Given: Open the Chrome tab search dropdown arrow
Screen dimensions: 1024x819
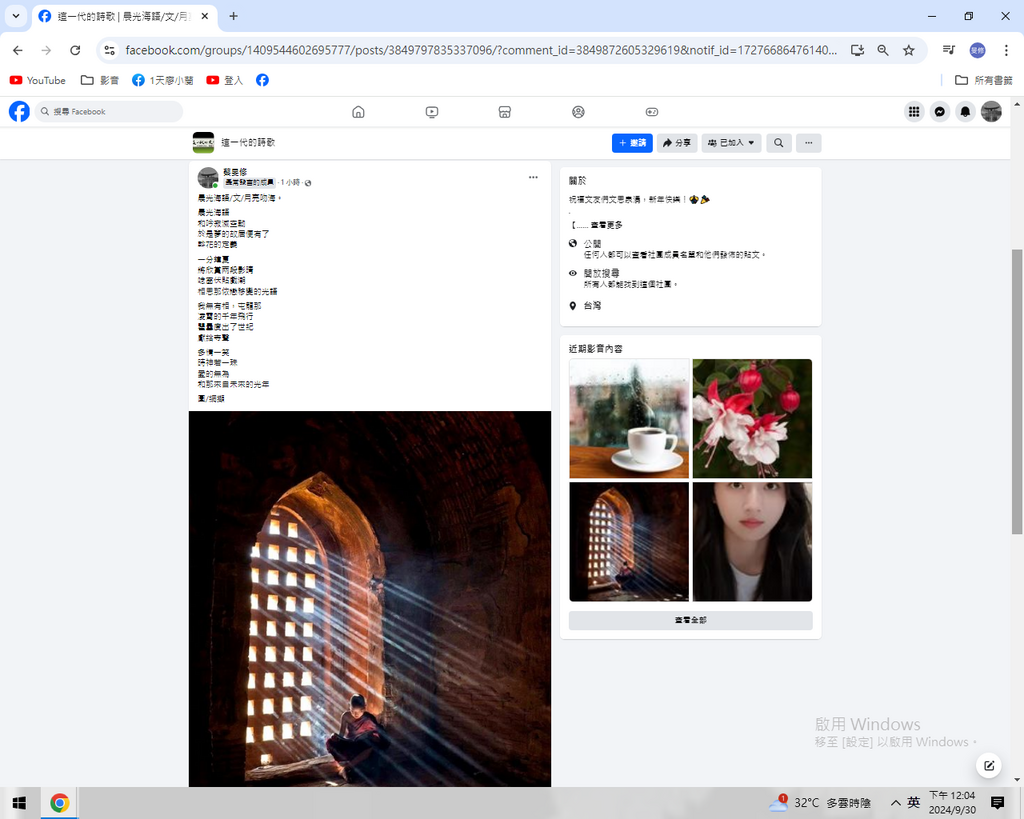Looking at the screenshot, I should coord(15,16).
